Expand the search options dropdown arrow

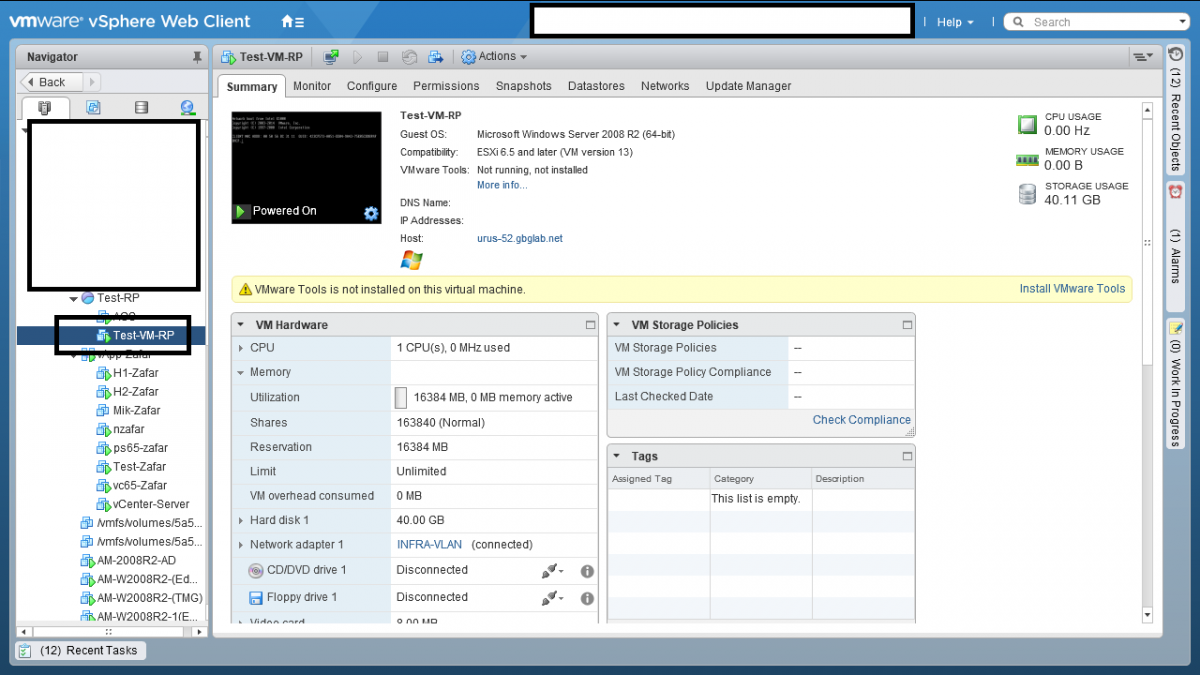(1183, 22)
